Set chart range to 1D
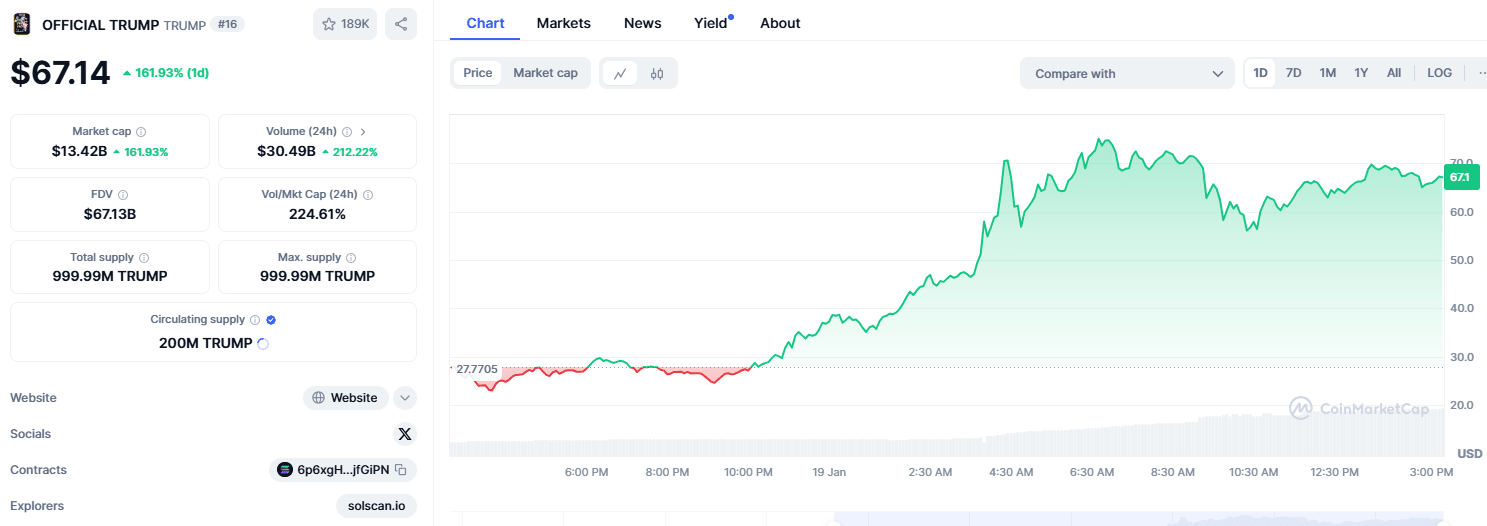The height and width of the screenshot is (526, 1487). pos(1261,73)
